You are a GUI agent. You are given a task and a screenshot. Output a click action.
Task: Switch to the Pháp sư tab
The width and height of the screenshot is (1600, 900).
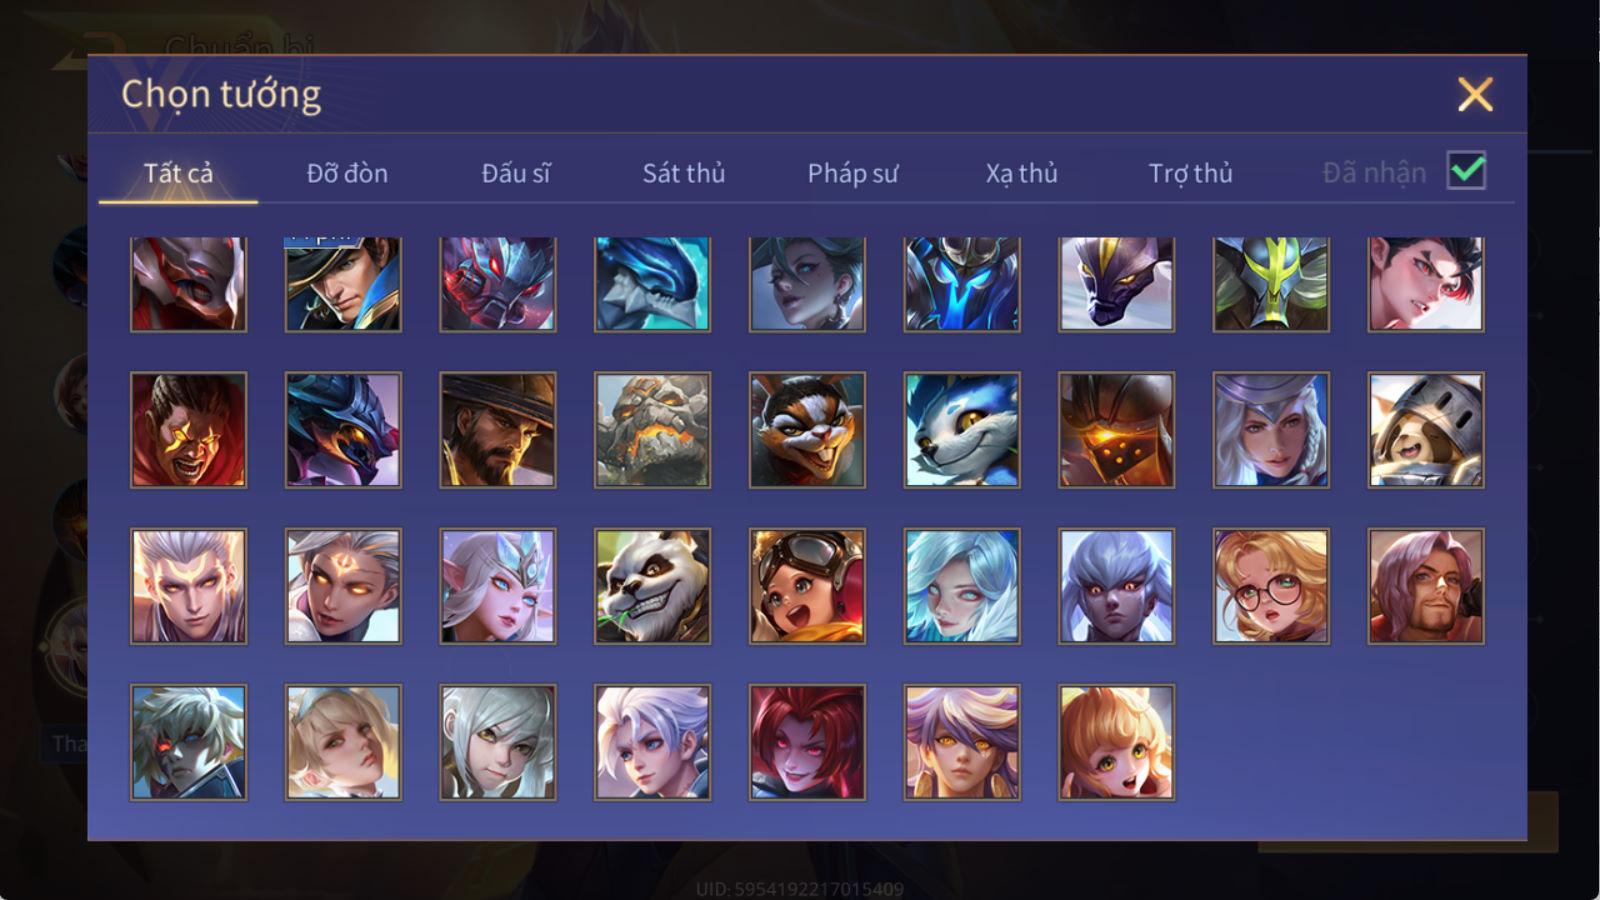(x=852, y=173)
